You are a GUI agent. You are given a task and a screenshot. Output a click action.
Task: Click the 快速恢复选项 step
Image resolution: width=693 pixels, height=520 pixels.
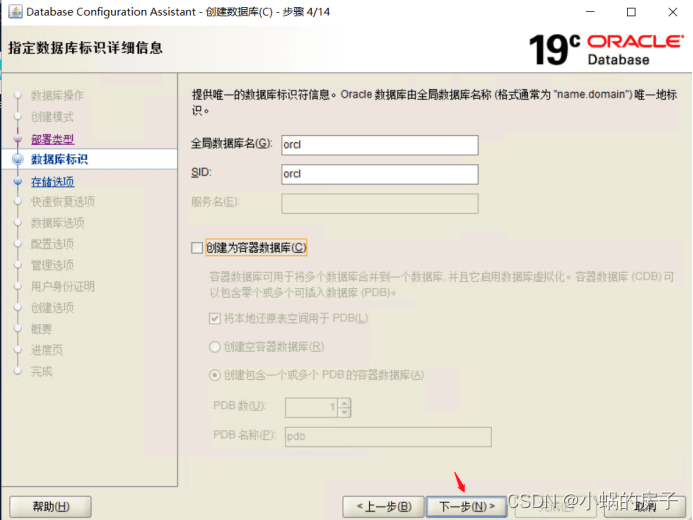tap(63, 201)
